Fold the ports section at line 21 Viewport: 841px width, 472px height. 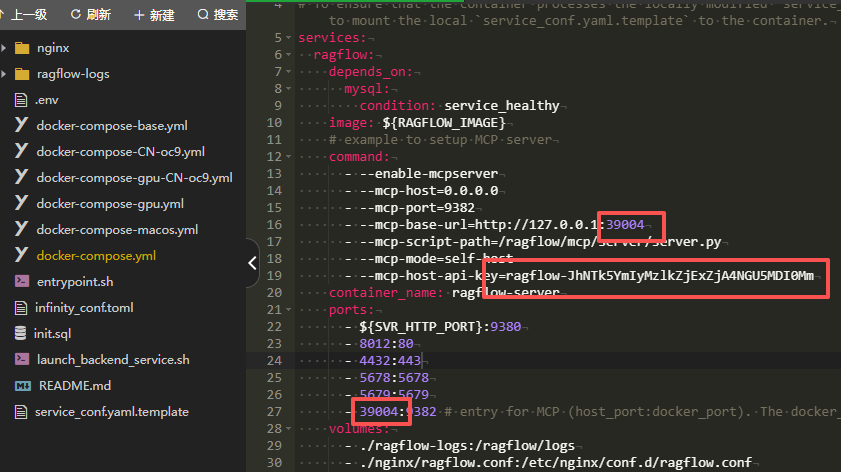coord(291,310)
